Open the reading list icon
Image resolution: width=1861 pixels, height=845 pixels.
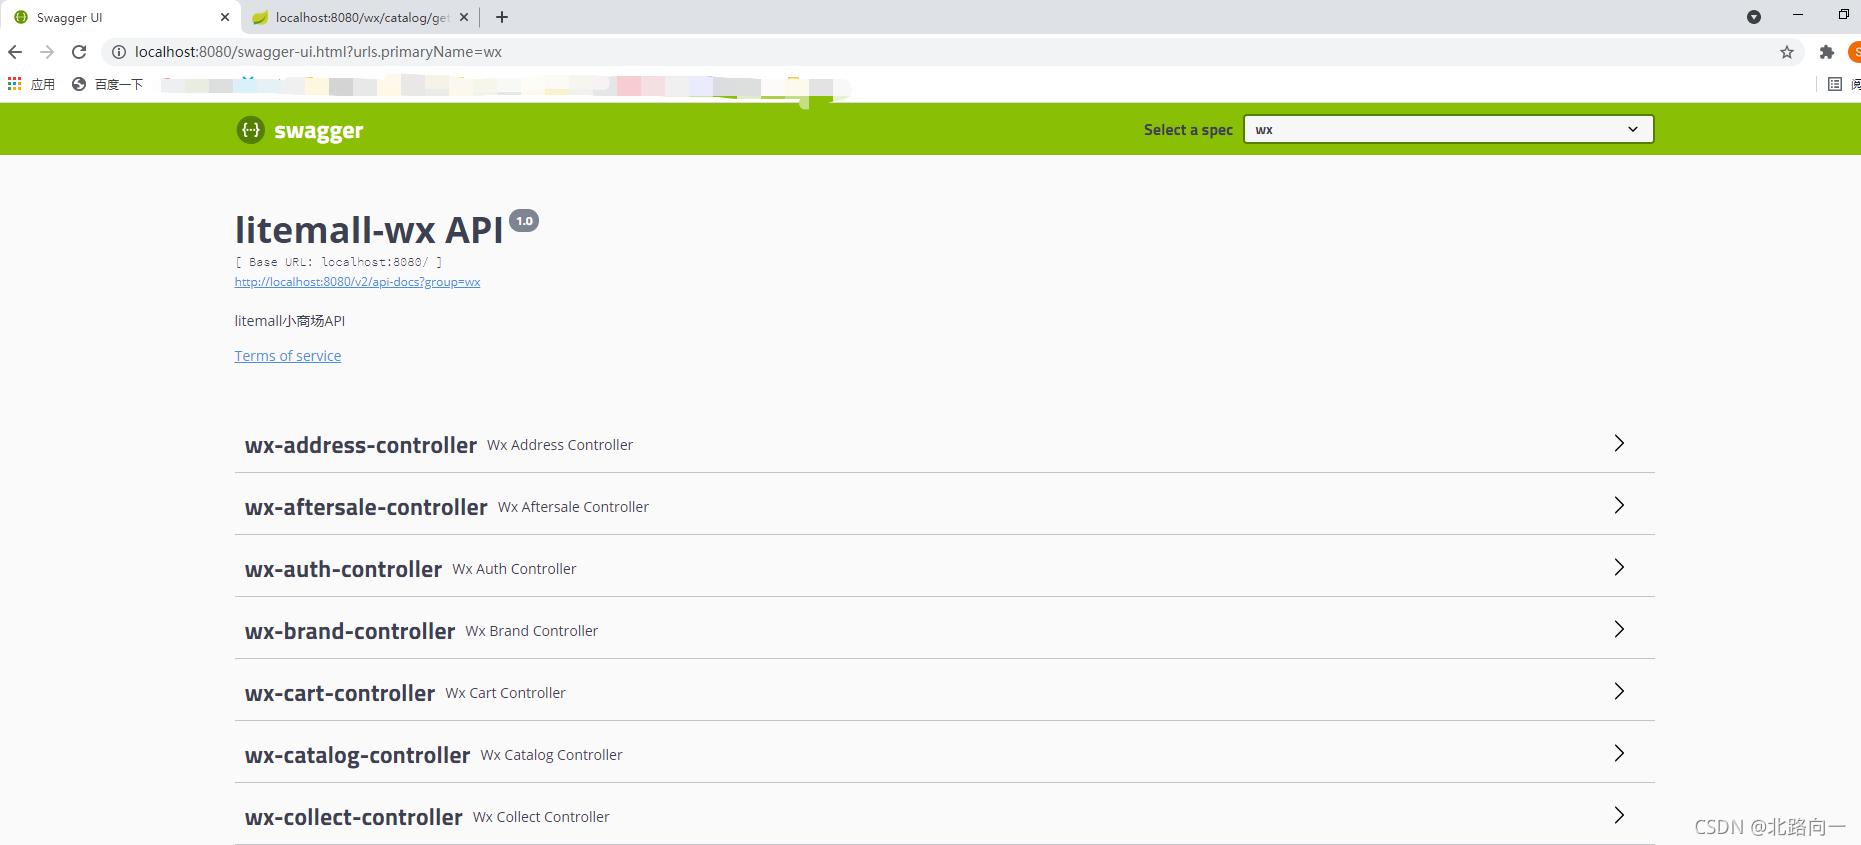coord(1835,84)
